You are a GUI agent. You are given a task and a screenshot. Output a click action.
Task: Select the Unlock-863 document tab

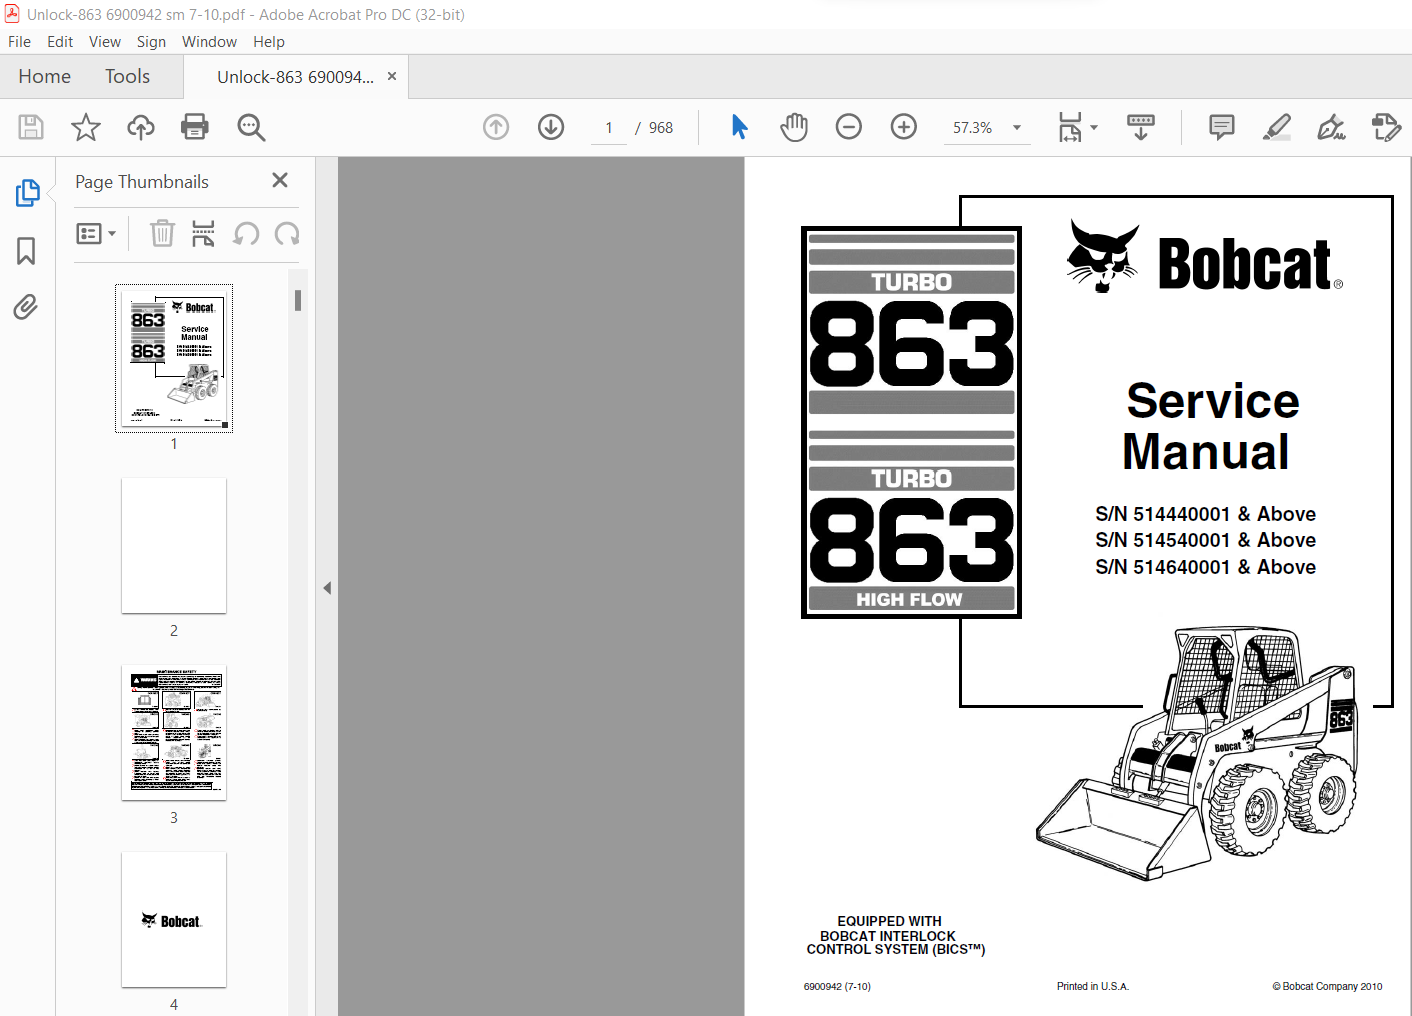tap(295, 77)
